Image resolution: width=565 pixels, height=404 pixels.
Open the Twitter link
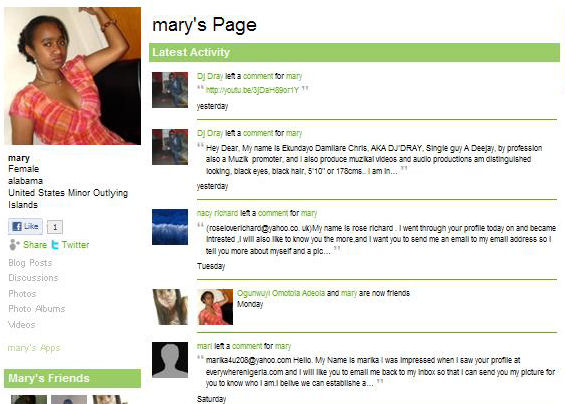tap(75, 245)
